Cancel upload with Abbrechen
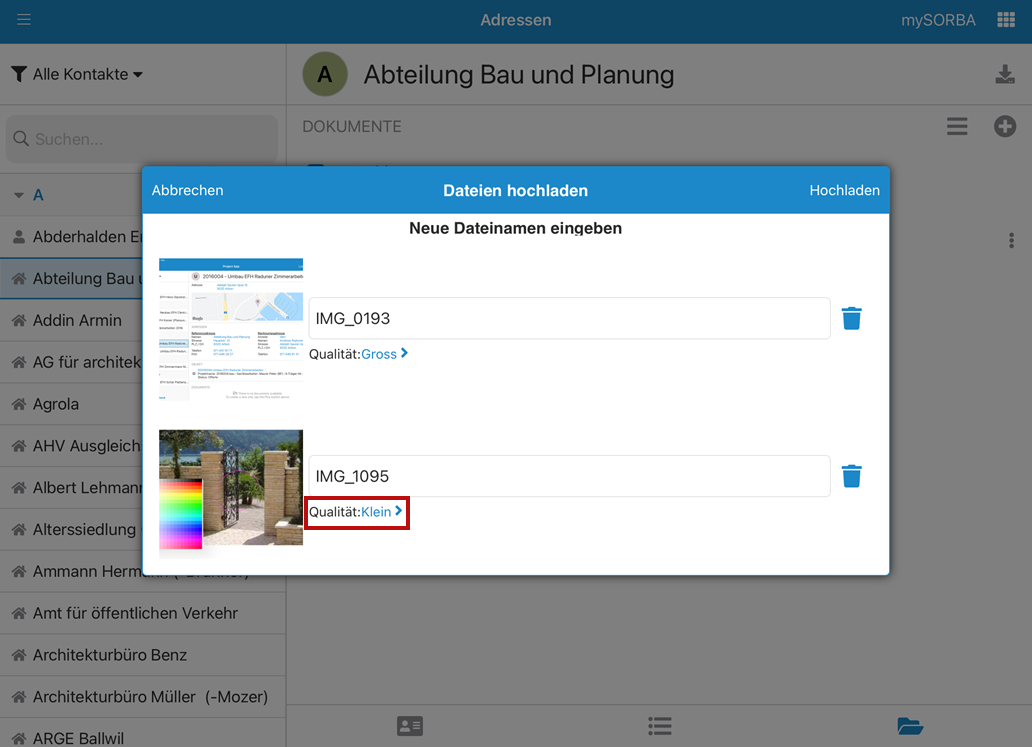Image resolution: width=1032 pixels, height=747 pixels. 188,190
